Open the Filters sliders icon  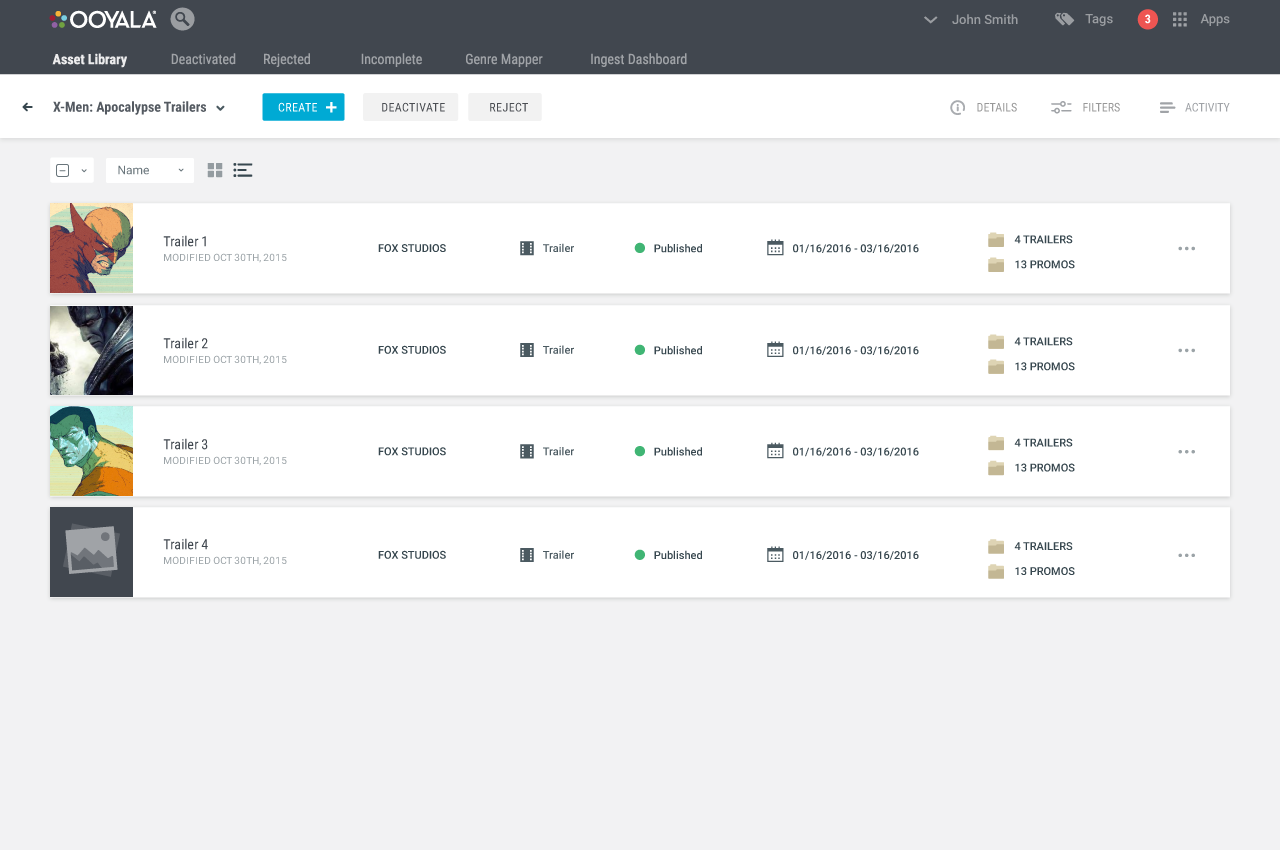(x=1061, y=107)
